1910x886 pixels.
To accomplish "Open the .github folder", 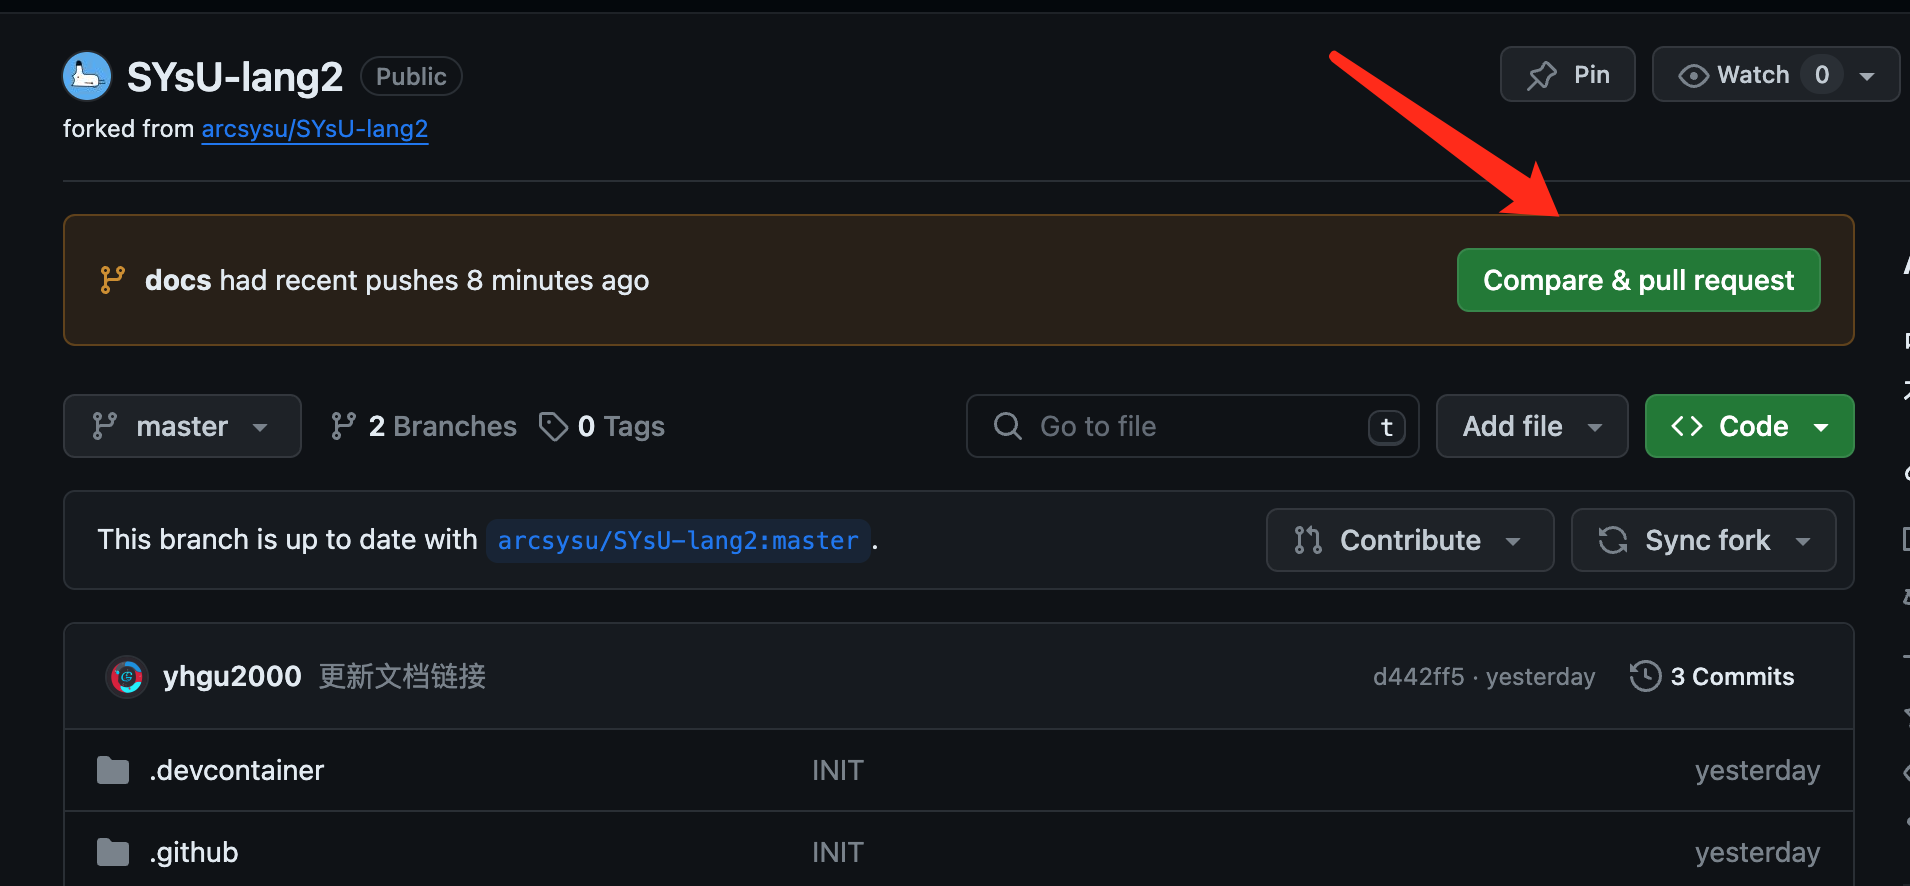I will click(x=194, y=852).
